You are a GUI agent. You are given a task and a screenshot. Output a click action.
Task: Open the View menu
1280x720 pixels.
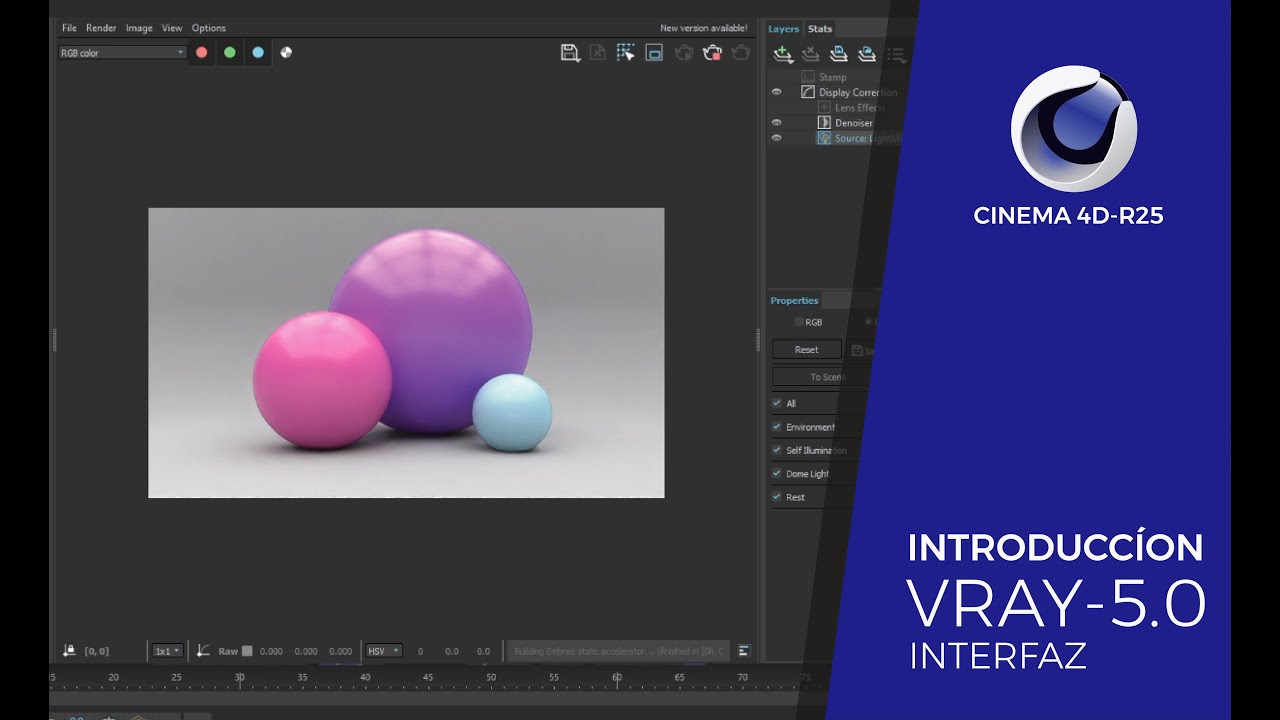pos(172,28)
